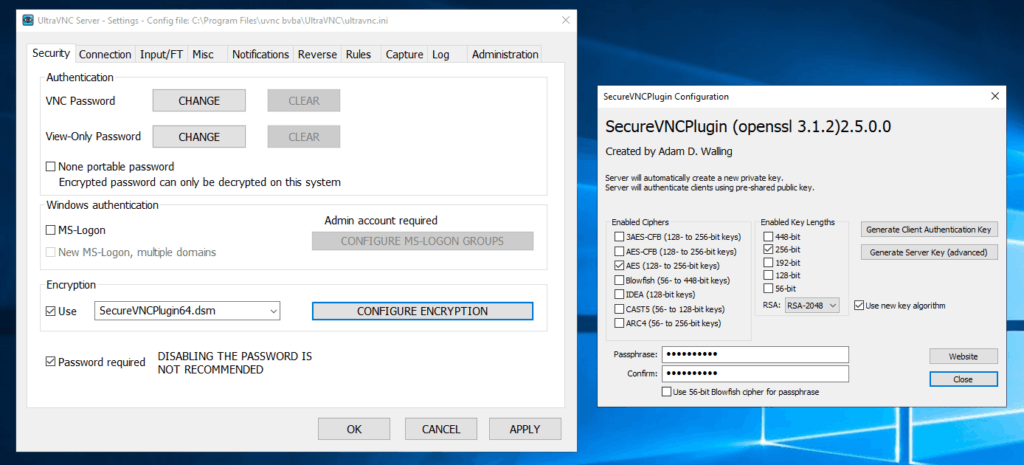Uncheck the Use encryption checkbox
Image resolution: width=1024 pixels, height=465 pixels.
[50, 312]
